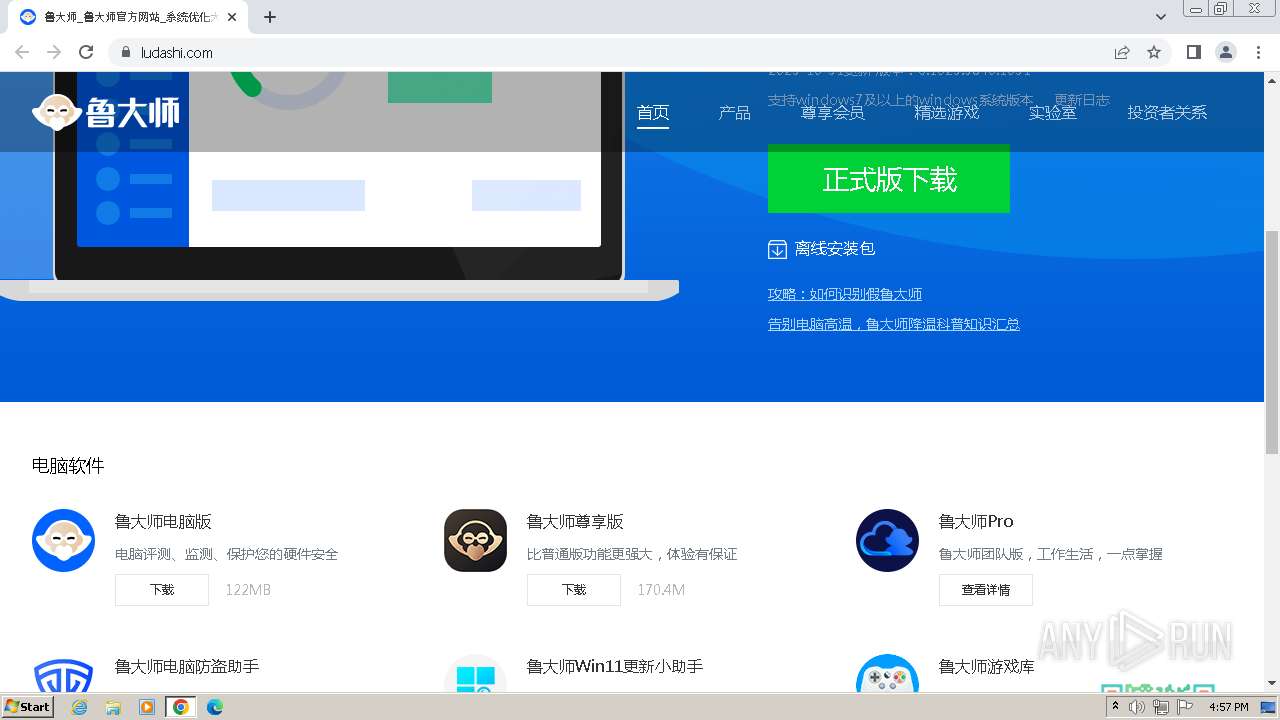Click 查看详情 for 鲁大师Pro

click(986, 590)
